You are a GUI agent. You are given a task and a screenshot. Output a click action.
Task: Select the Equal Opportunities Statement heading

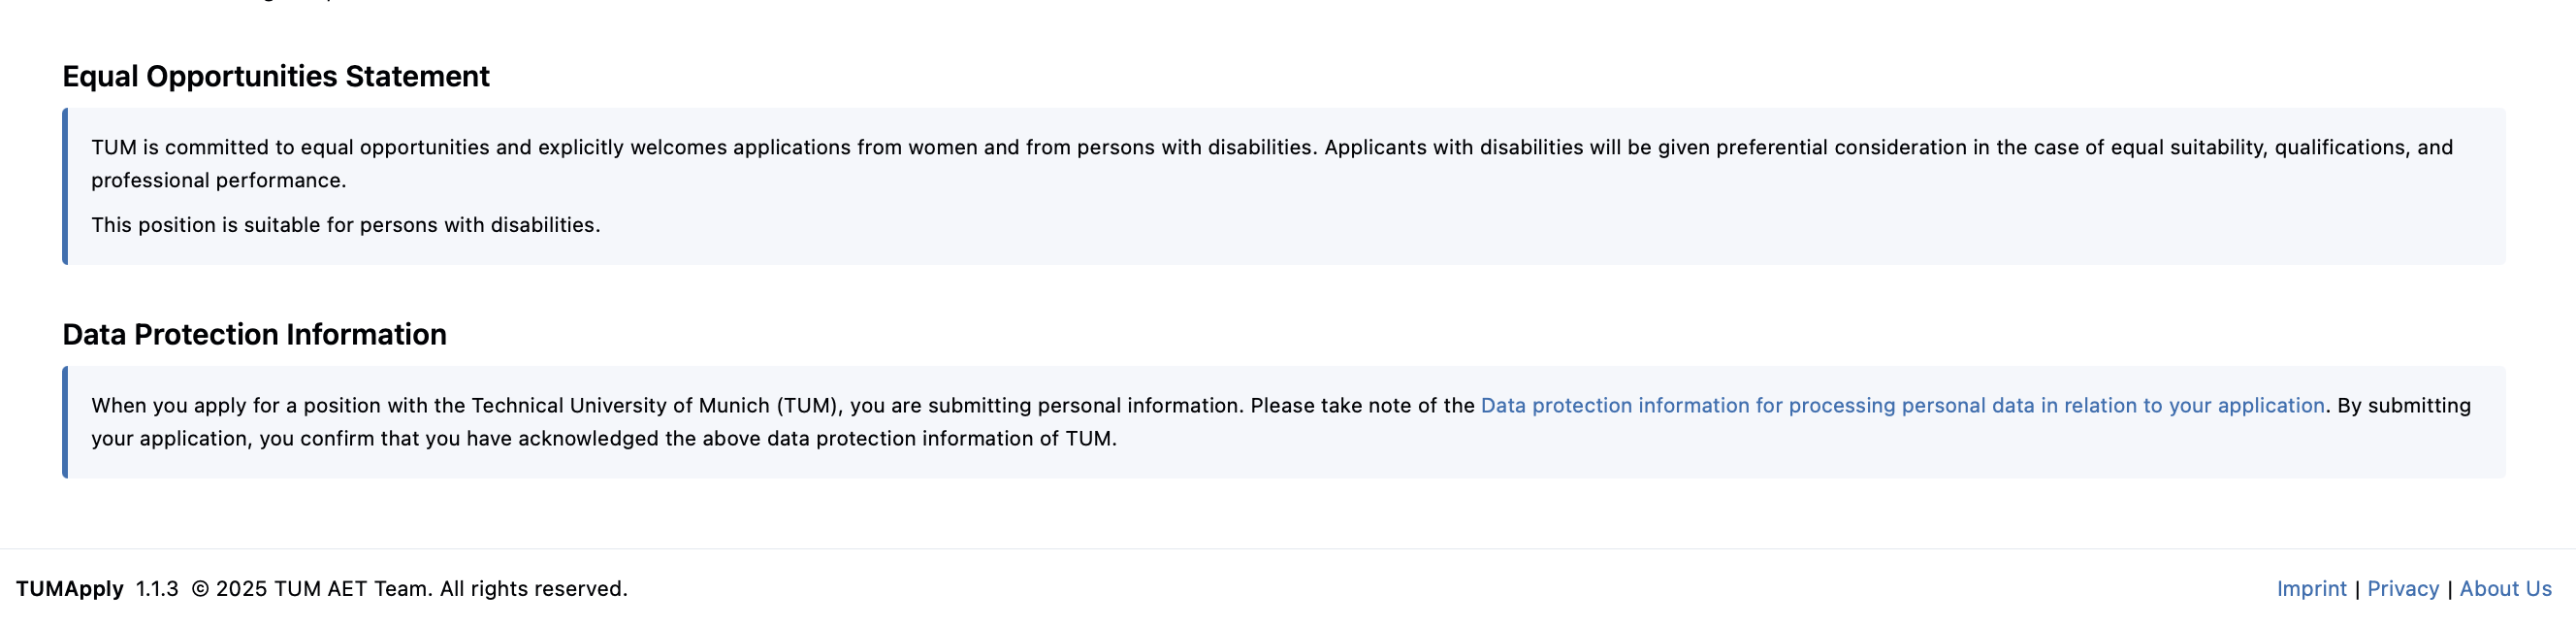(276, 75)
